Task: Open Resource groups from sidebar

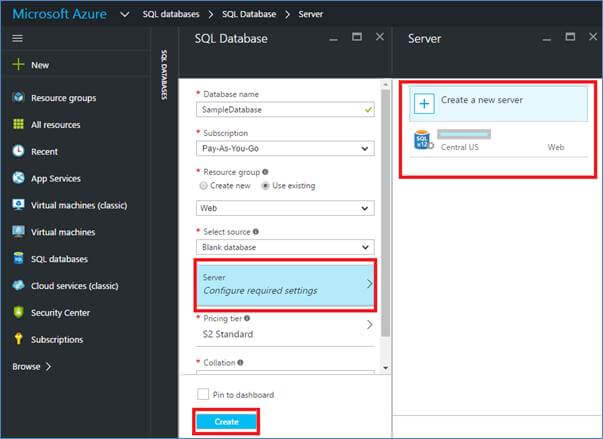Action: click(63, 98)
